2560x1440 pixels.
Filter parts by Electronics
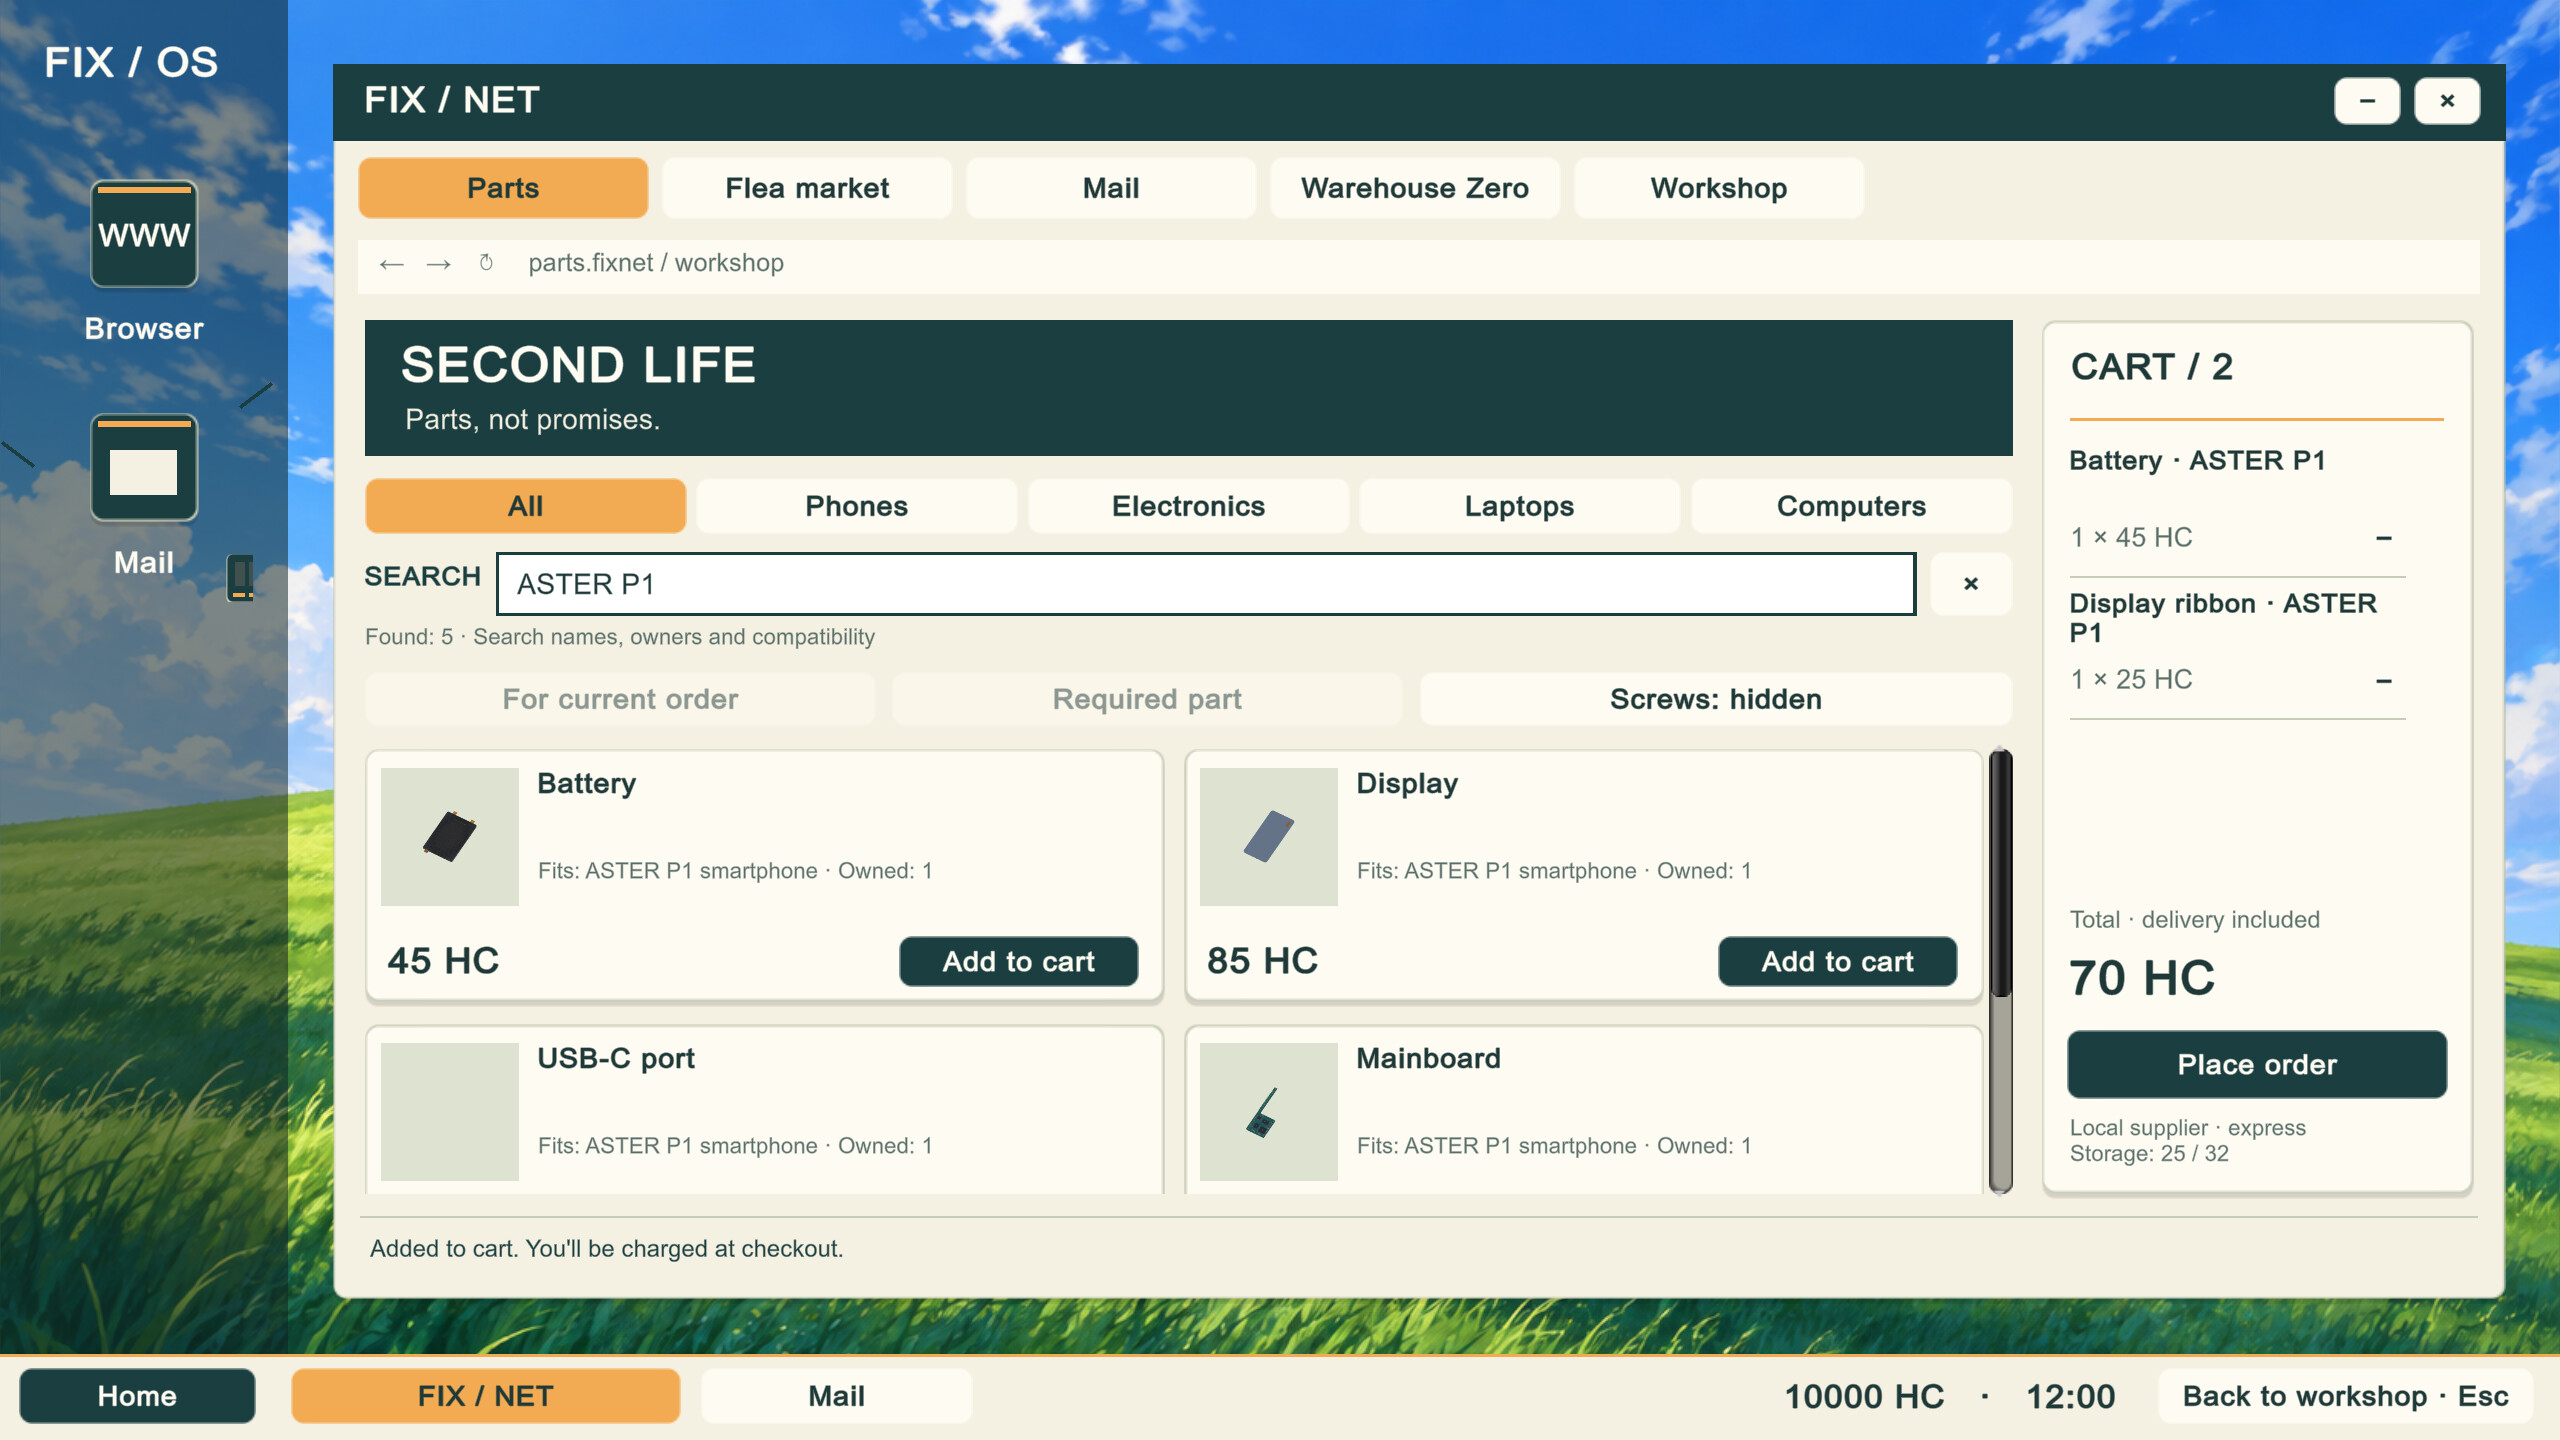tap(1189, 506)
